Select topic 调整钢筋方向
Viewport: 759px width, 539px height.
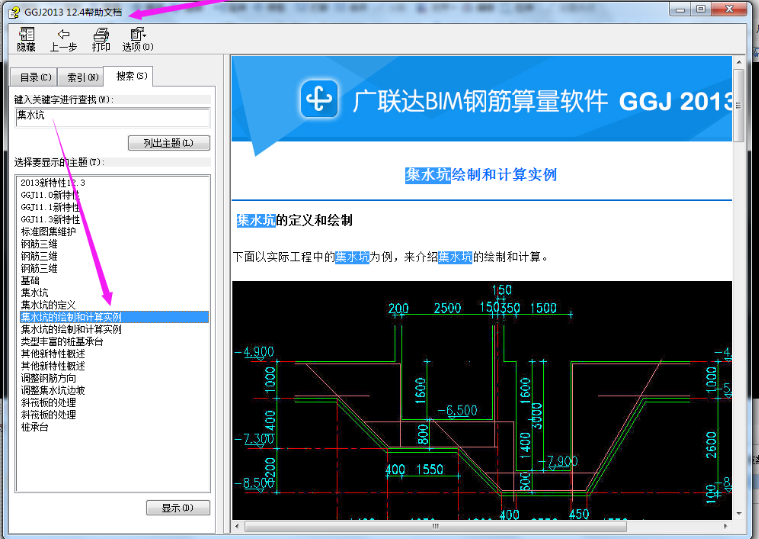point(48,378)
